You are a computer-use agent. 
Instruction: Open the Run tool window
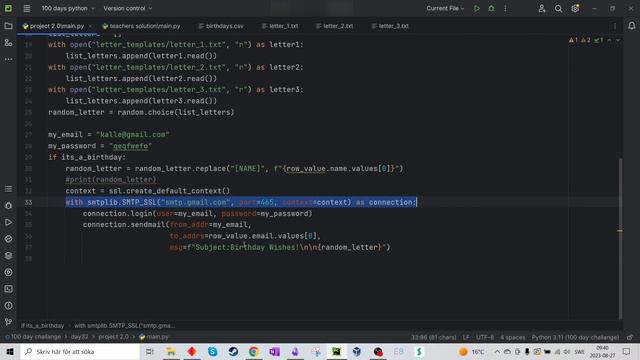8,222
